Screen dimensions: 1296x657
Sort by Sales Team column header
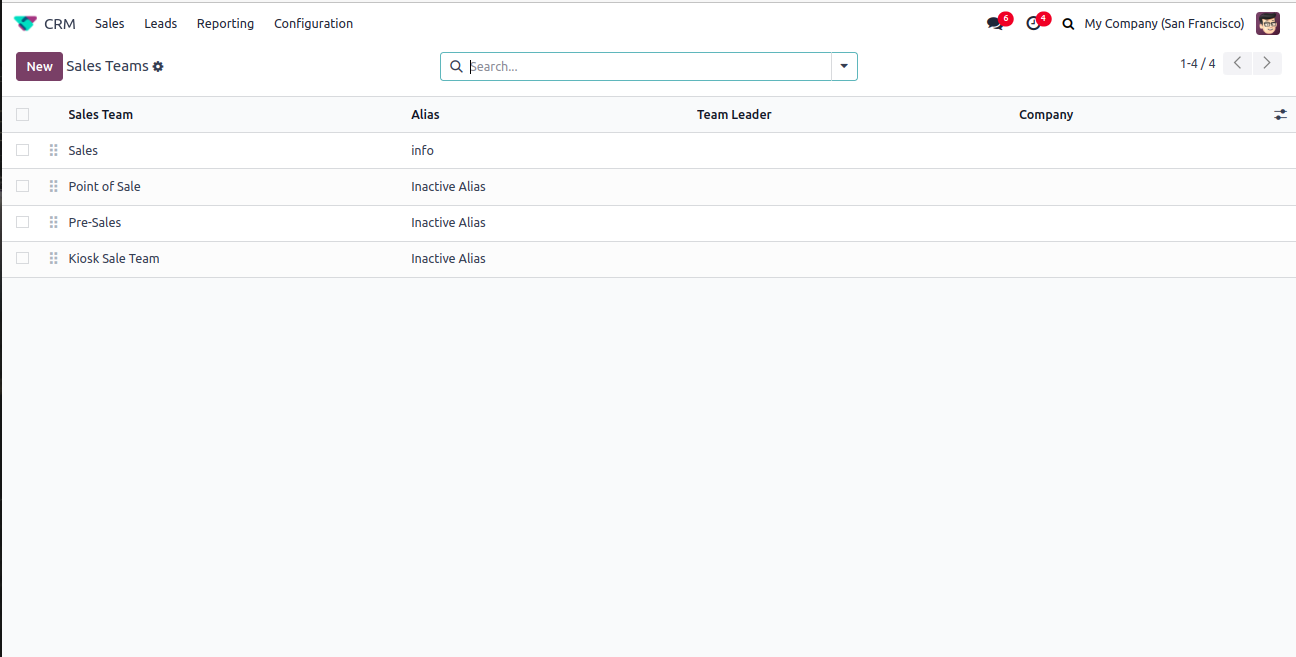(x=100, y=115)
